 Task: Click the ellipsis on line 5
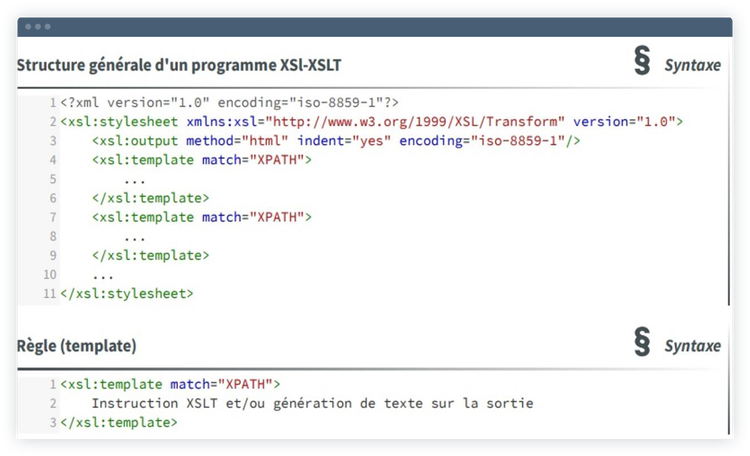click(x=134, y=181)
